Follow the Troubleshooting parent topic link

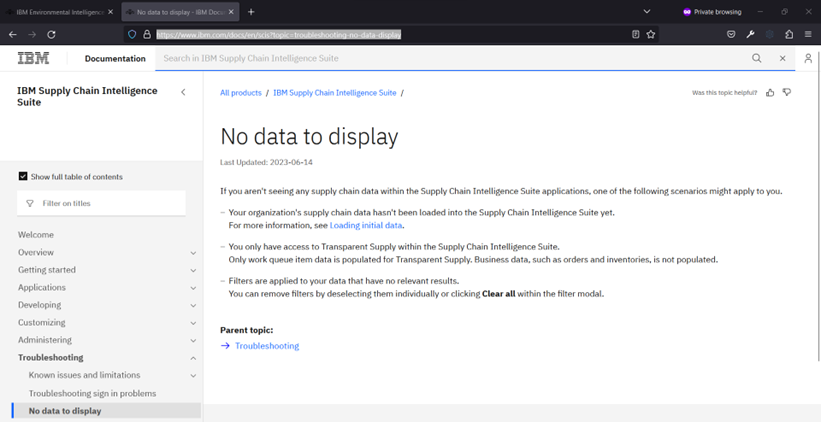[x=266, y=346]
